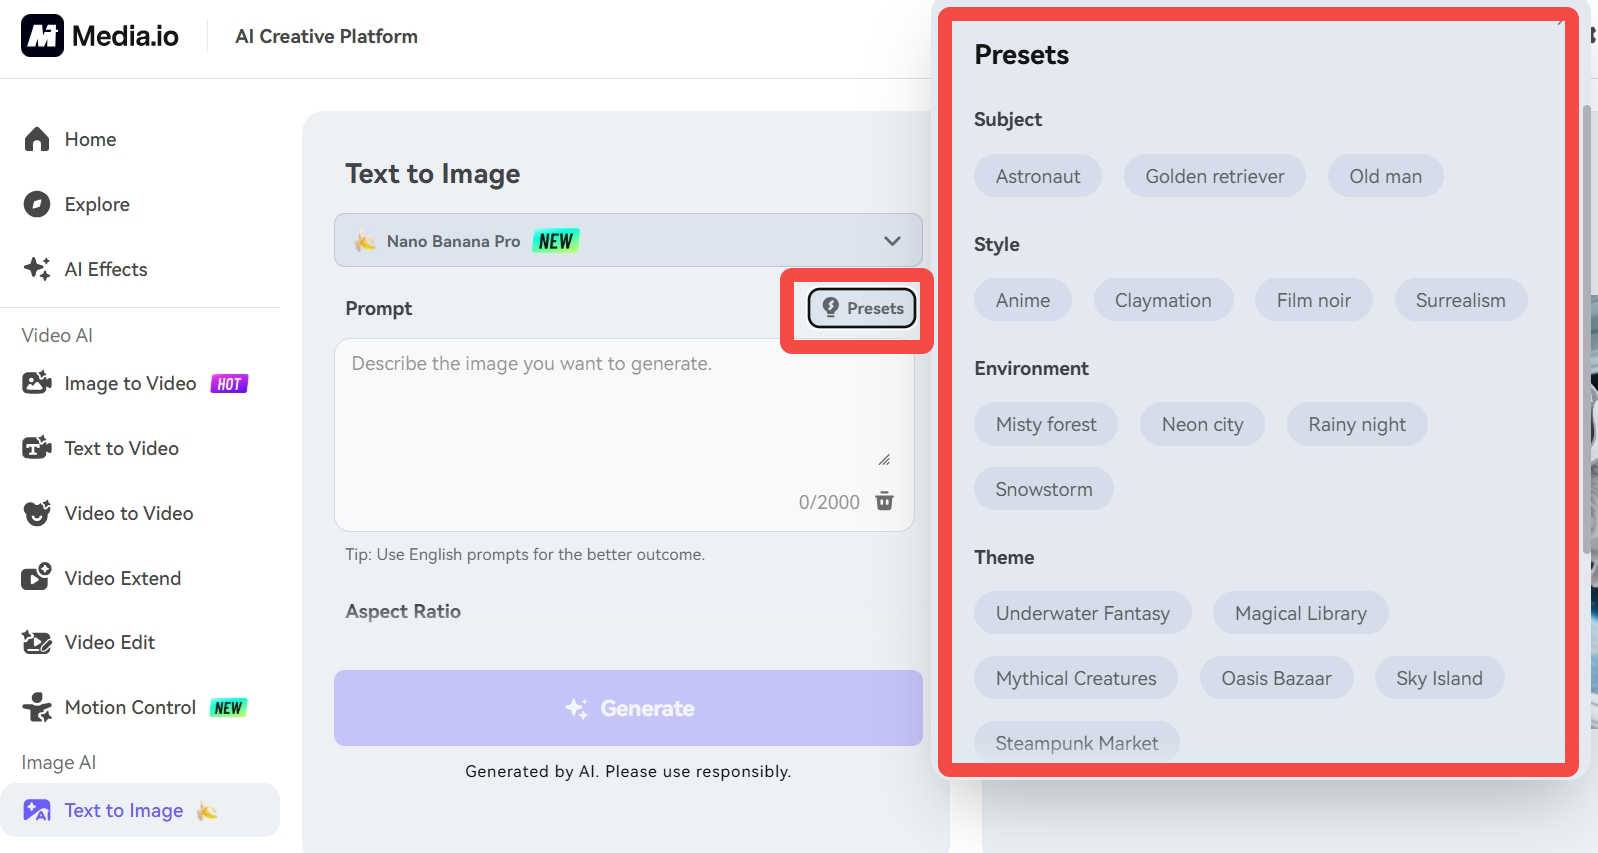Click the Generate button
The width and height of the screenshot is (1598, 853).
(x=628, y=708)
